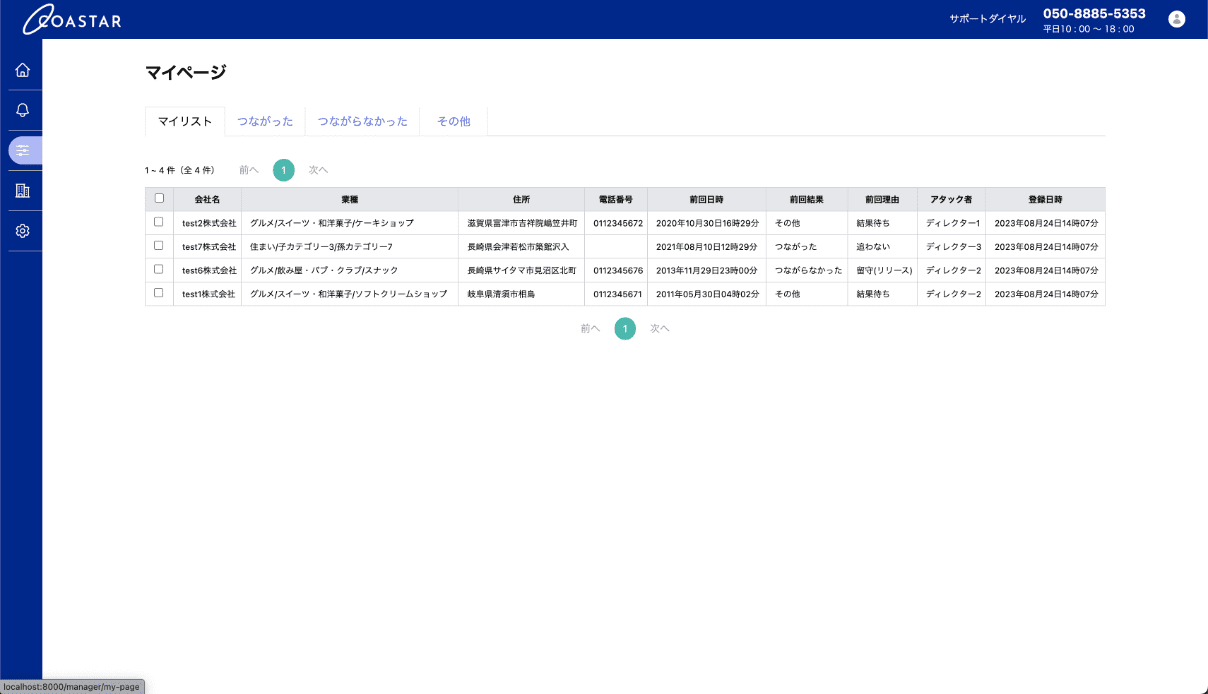The image size is (1208, 694).
Task: Switch to the つながらなかった tab
Action: click(x=362, y=121)
